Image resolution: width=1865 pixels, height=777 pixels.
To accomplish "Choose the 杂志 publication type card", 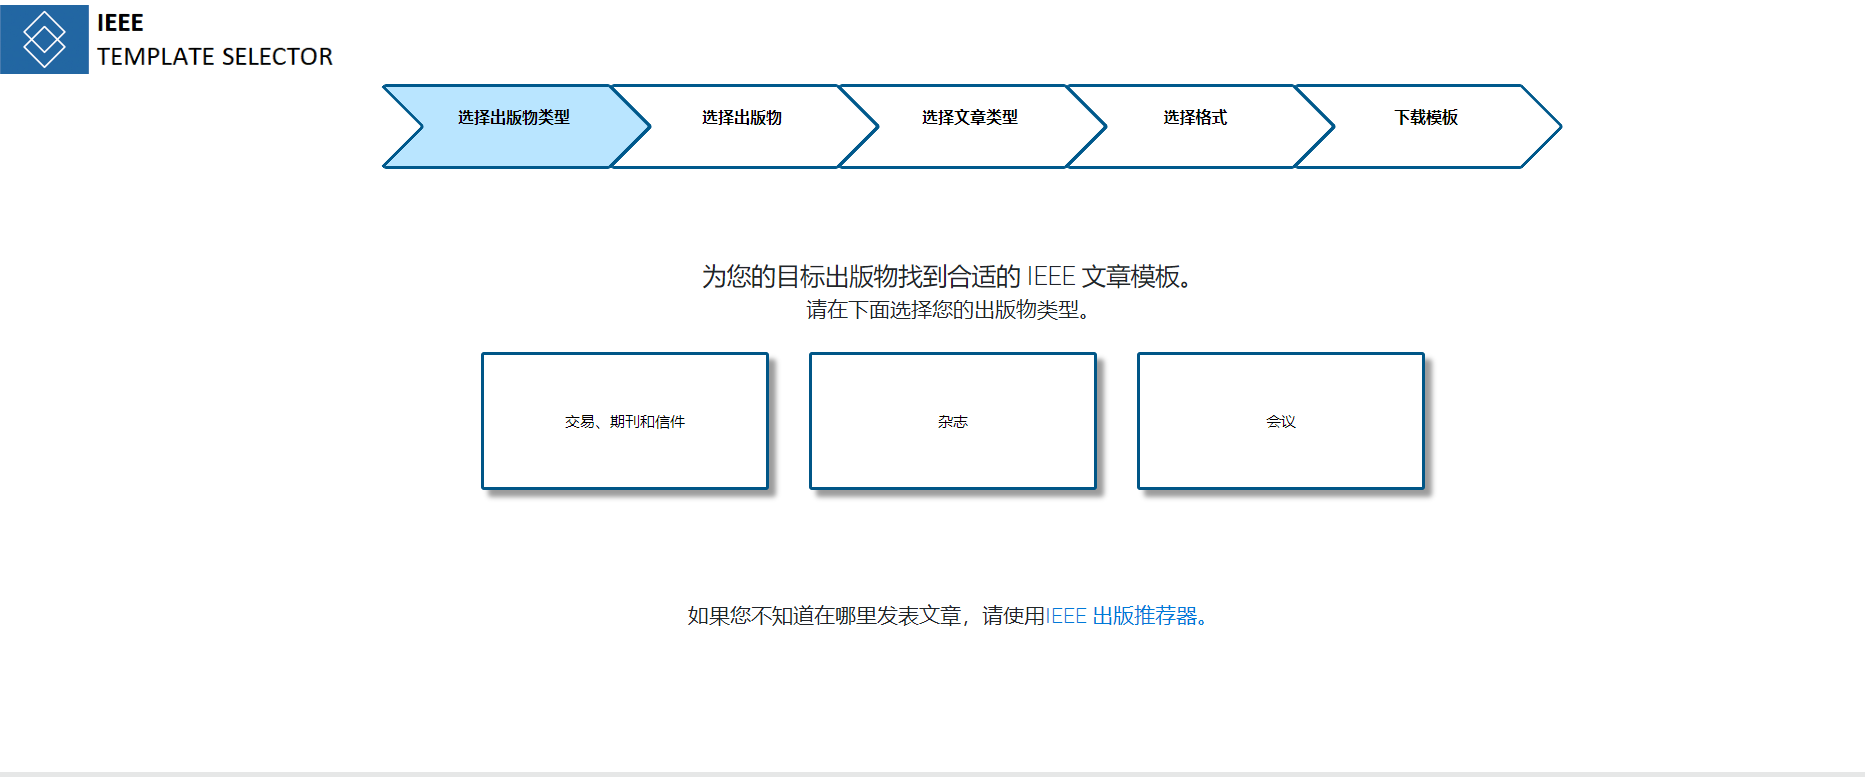I will click(953, 421).
